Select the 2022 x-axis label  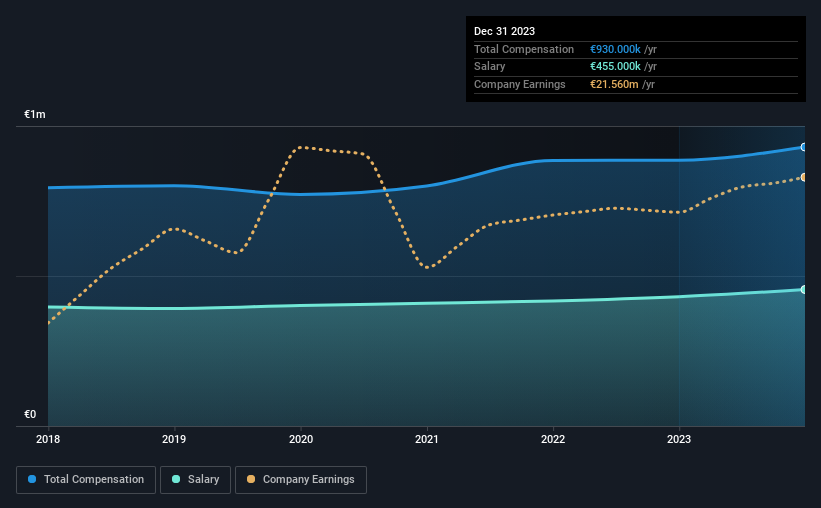(553, 439)
